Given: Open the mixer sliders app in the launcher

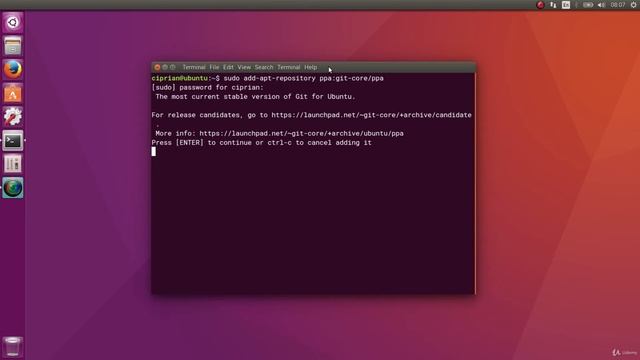Looking at the screenshot, I should [x=13, y=164].
